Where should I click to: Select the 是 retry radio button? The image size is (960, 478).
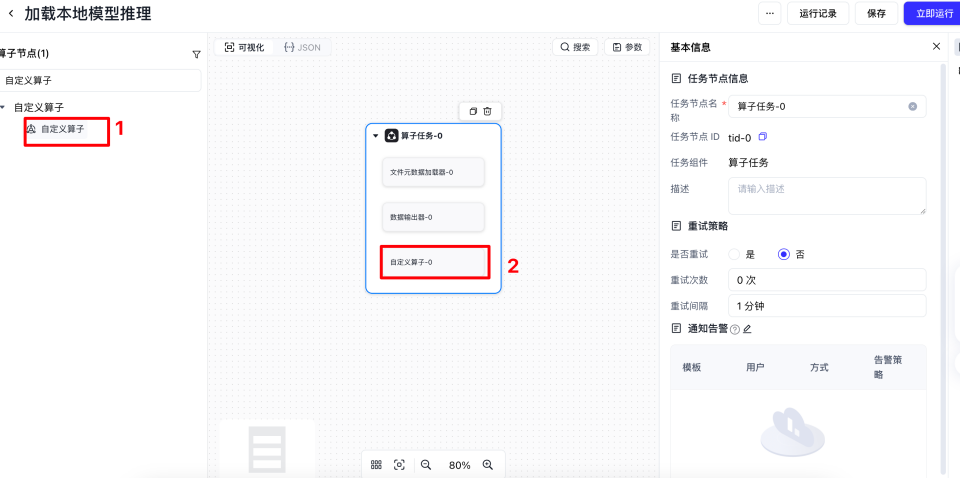pyautogui.click(x=734, y=255)
